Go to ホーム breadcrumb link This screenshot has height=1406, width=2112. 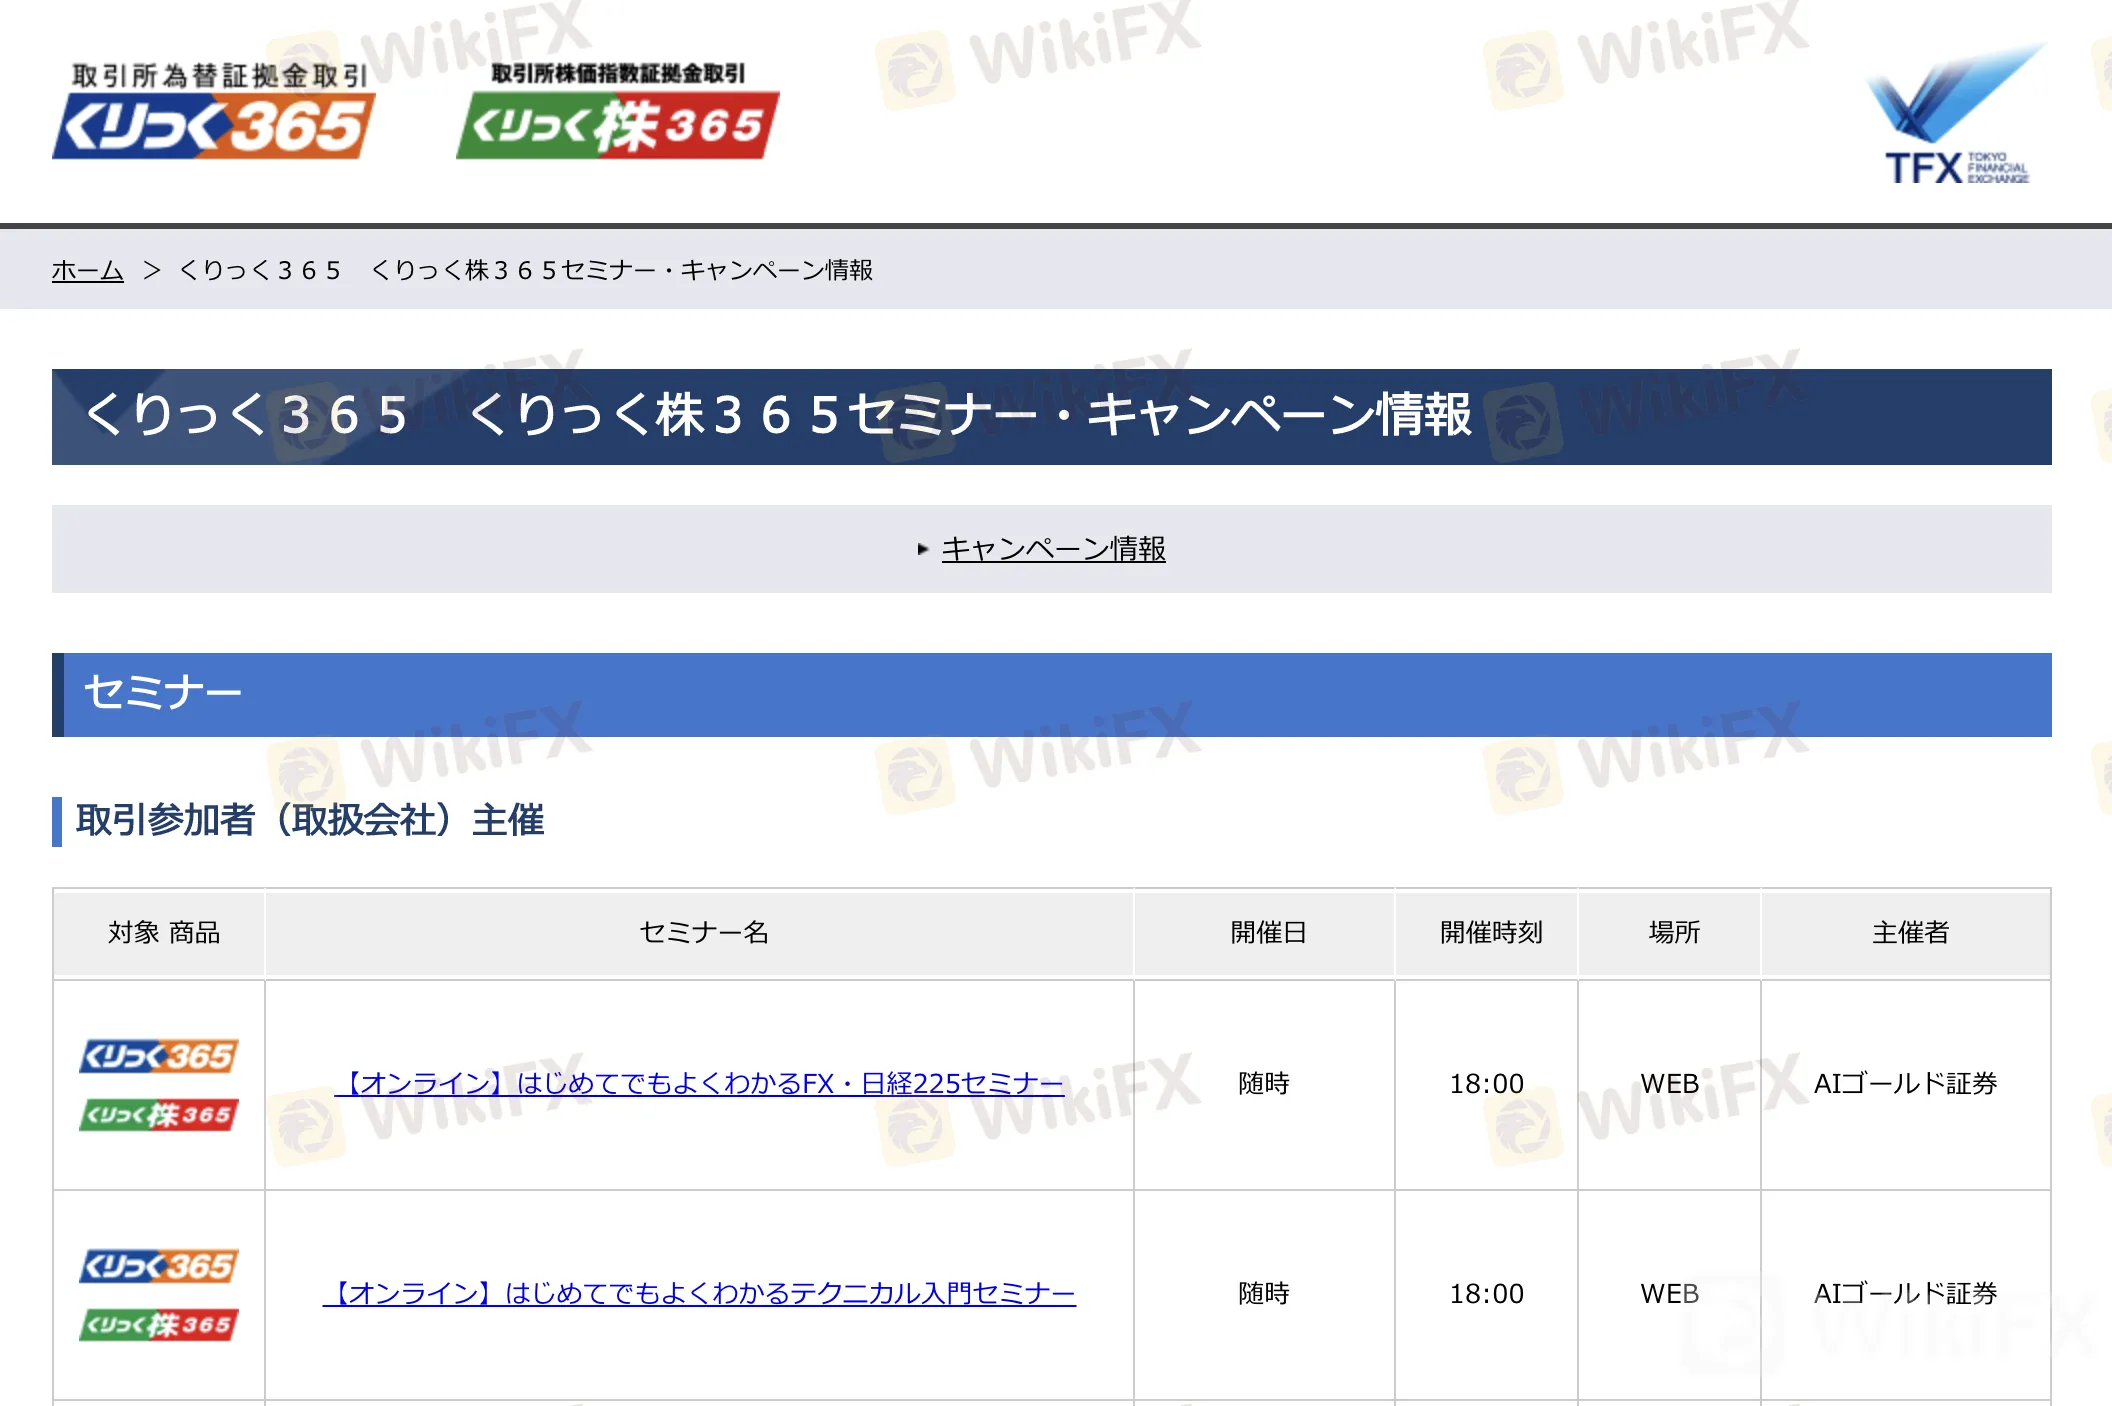click(88, 270)
